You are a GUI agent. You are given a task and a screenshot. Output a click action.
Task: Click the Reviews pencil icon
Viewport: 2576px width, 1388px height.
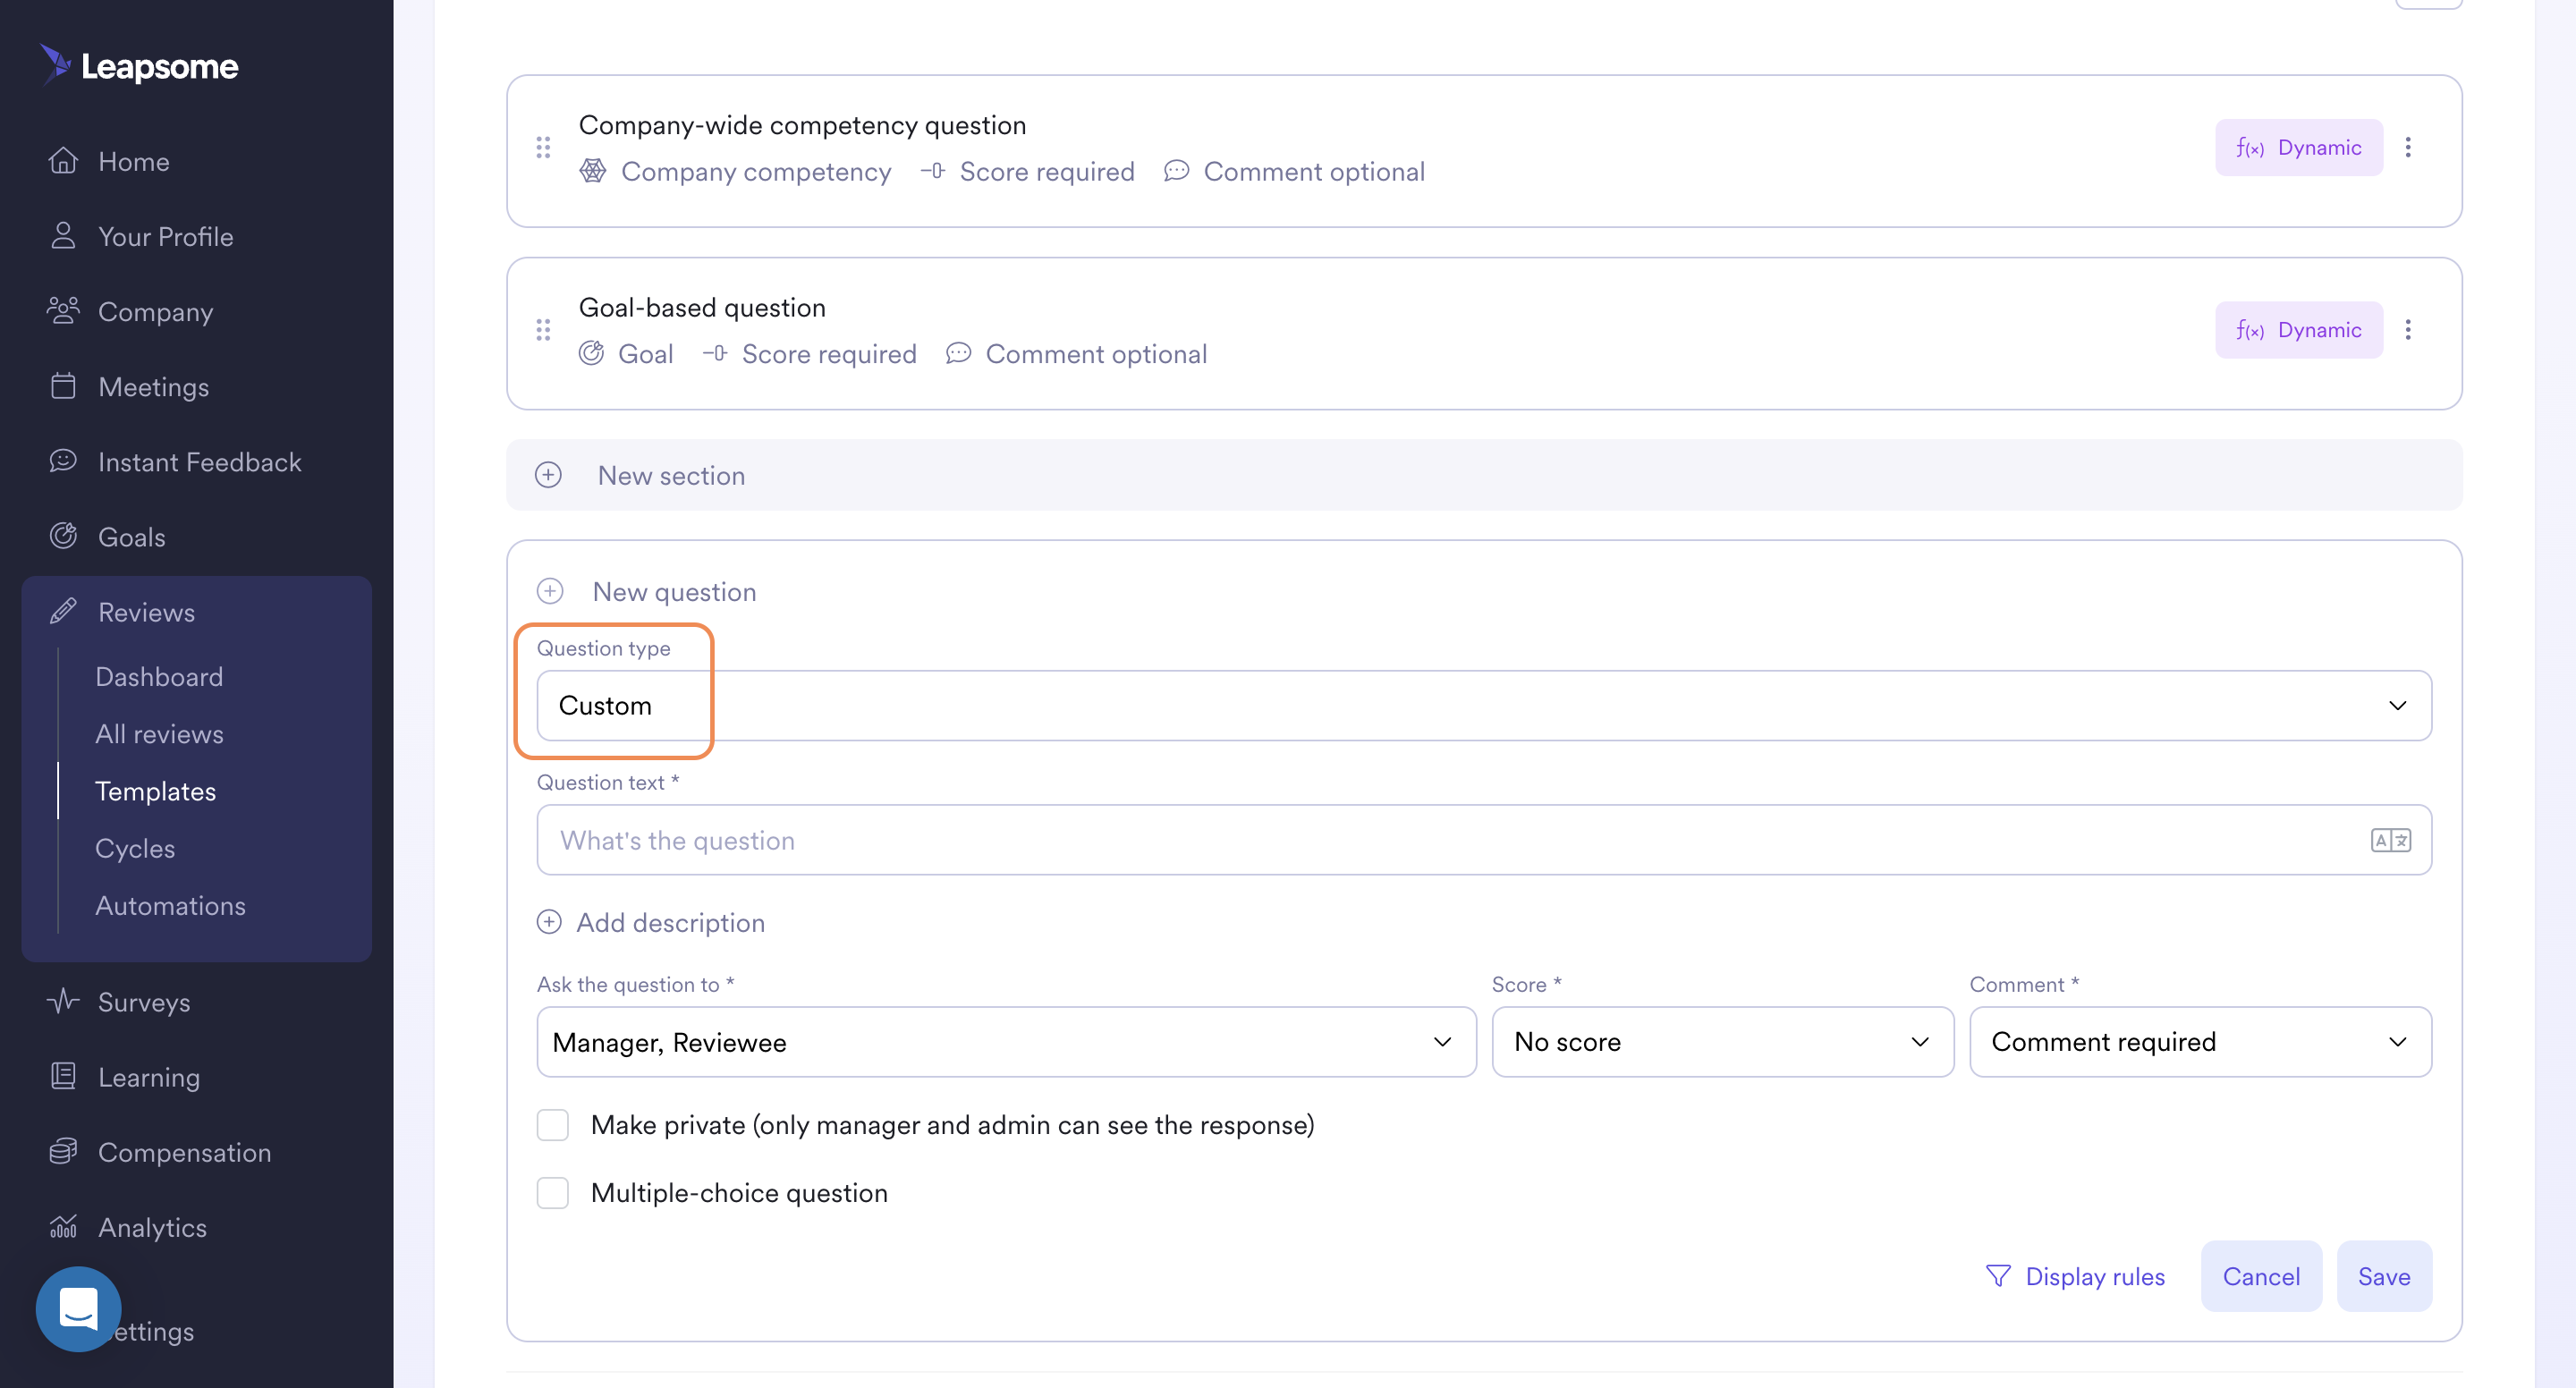(x=63, y=611)
